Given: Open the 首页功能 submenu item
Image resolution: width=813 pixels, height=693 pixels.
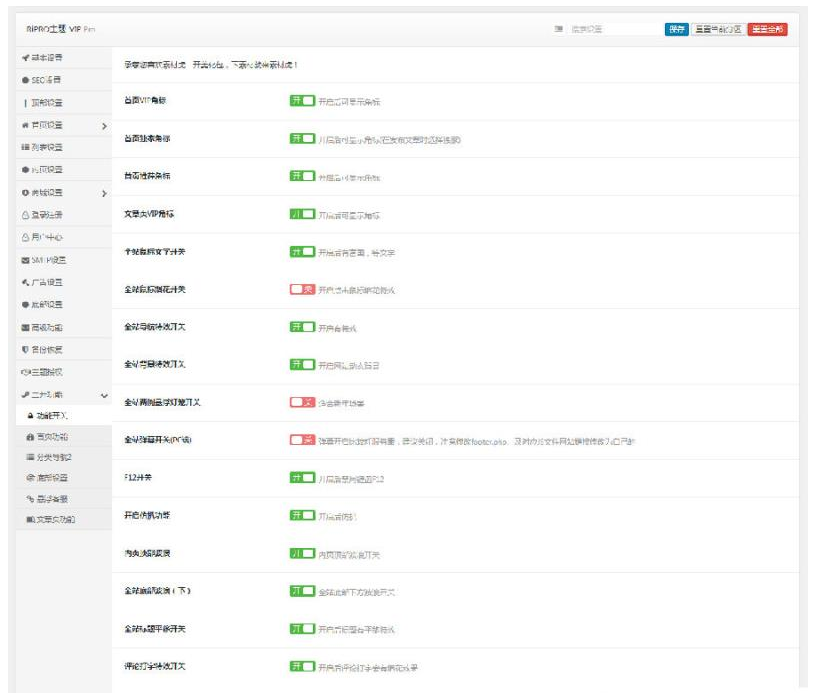Looking at the screenshot, I should point(54,437).
